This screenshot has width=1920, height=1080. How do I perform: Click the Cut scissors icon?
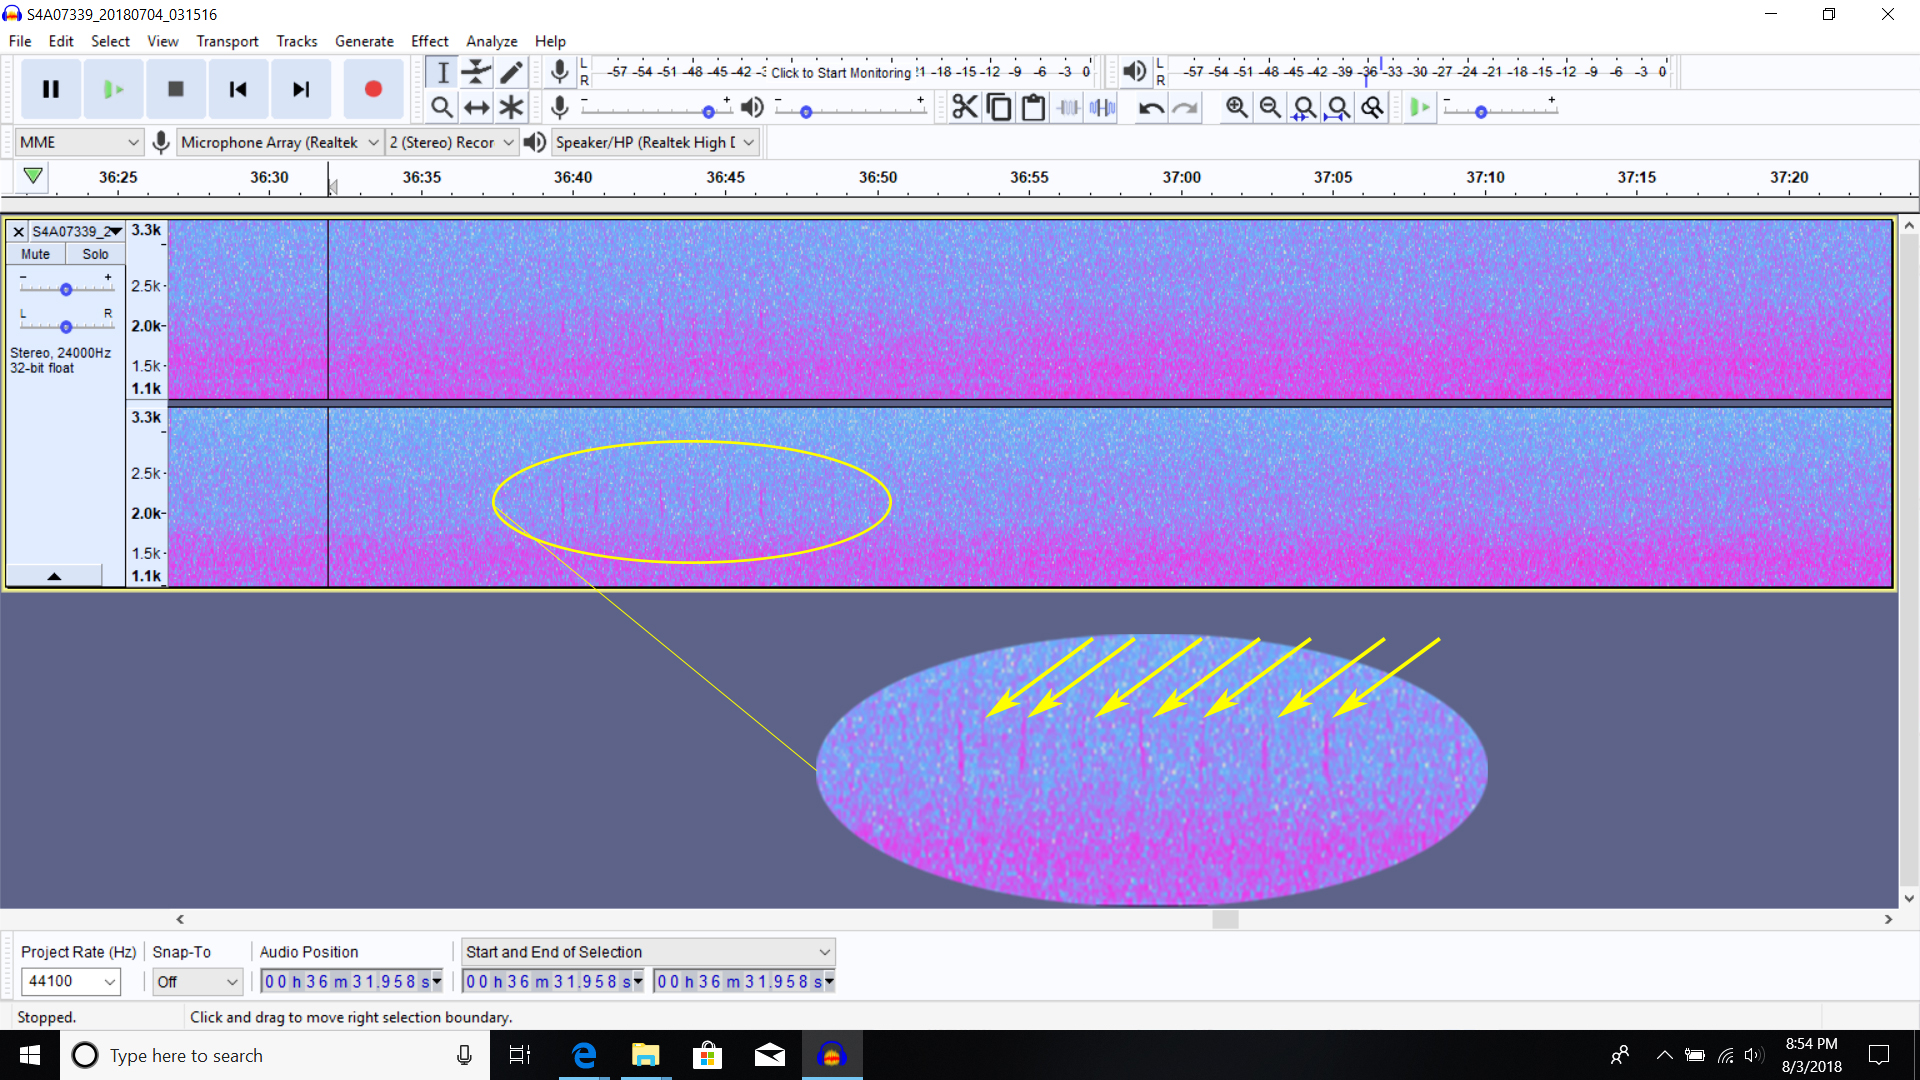(x=964, y=107)
